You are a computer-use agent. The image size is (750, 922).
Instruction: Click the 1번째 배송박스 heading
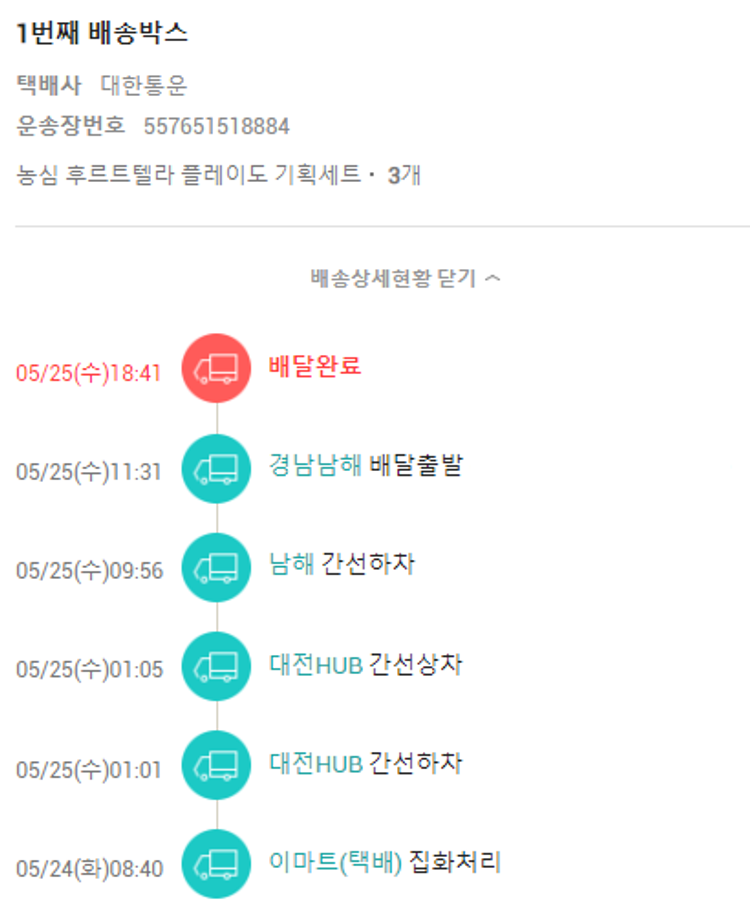tap(102, 33)
